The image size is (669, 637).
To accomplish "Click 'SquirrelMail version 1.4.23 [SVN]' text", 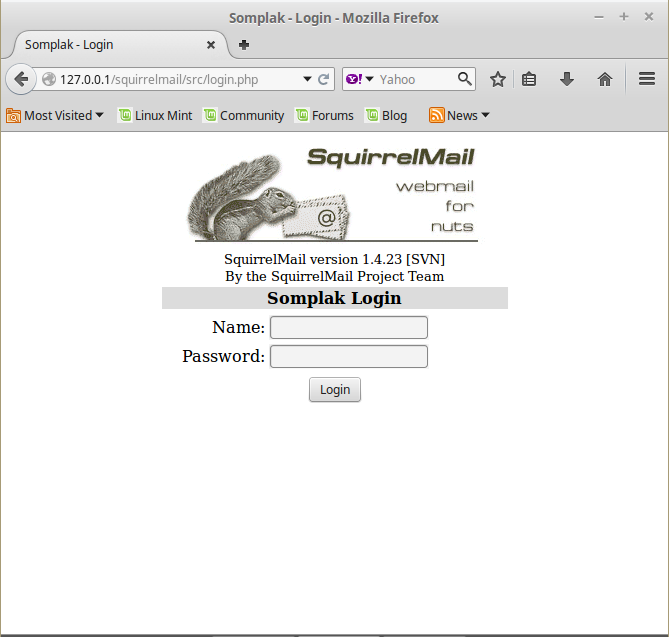I will (x=334, y=259).
